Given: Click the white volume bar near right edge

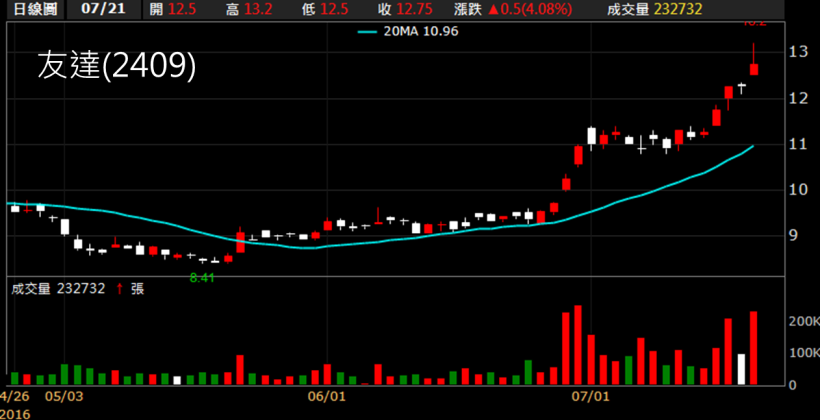Looking at the screenshot, I should click(x=741, y=370).
